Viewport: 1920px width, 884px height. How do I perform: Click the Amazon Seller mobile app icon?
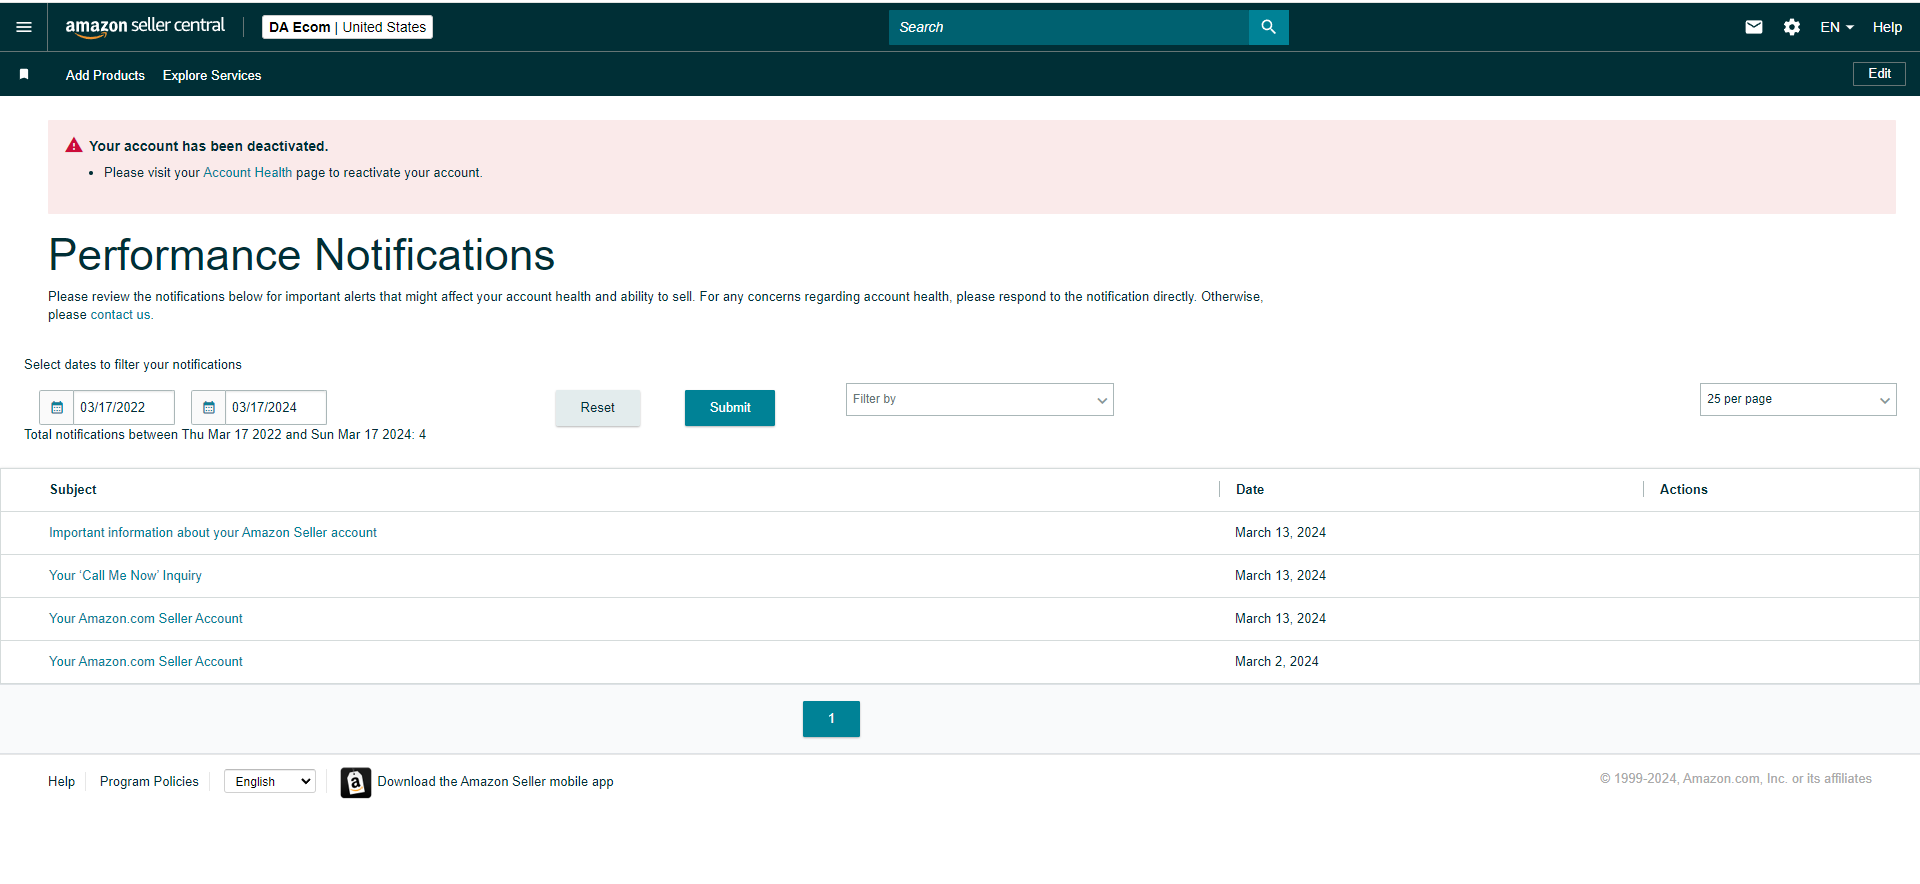pos(355,782)
